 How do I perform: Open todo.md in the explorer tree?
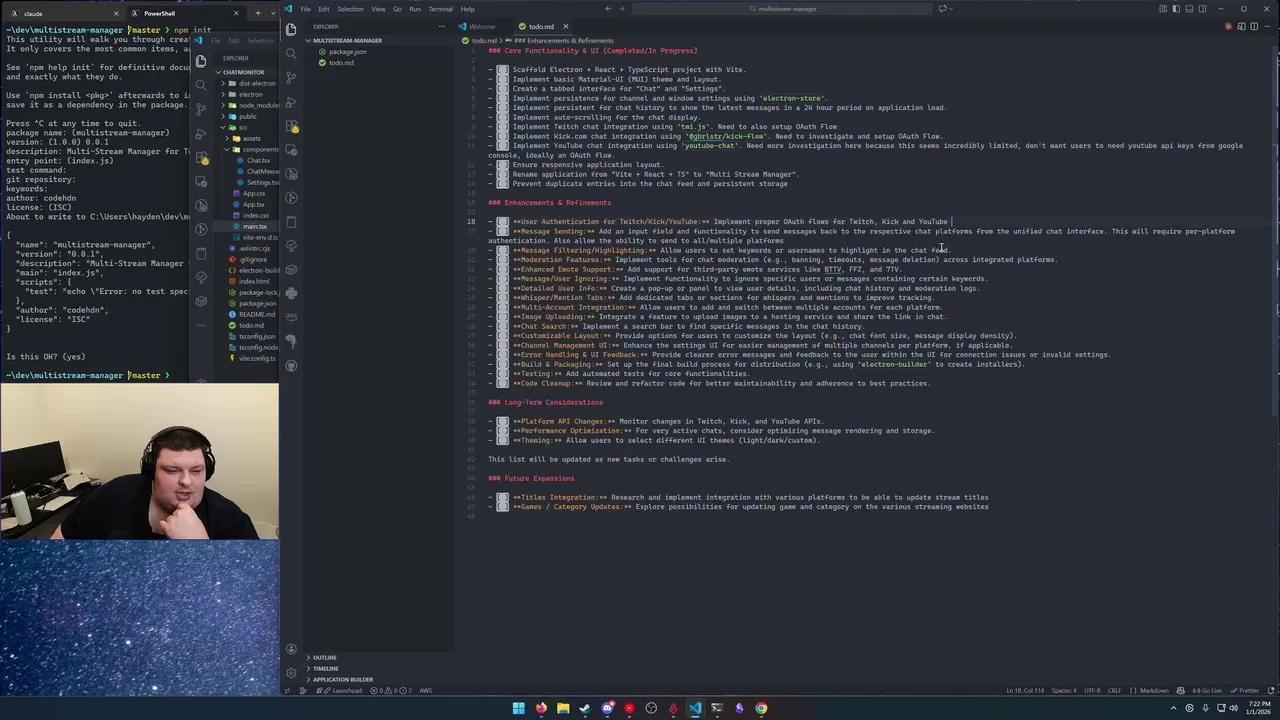[341, 63]
